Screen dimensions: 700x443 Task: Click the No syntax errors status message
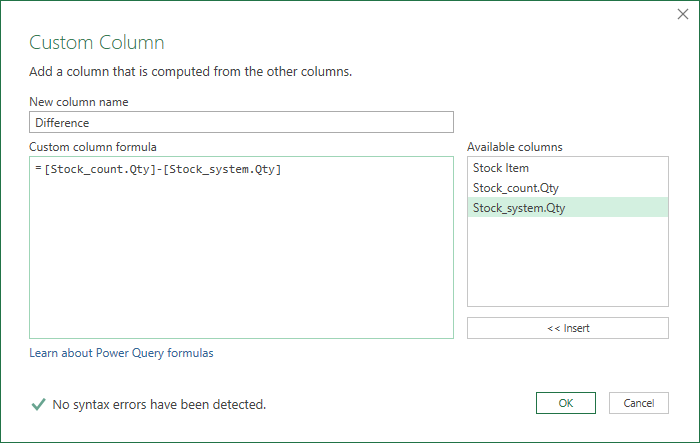pyautogui.click(x=159, y=405)
